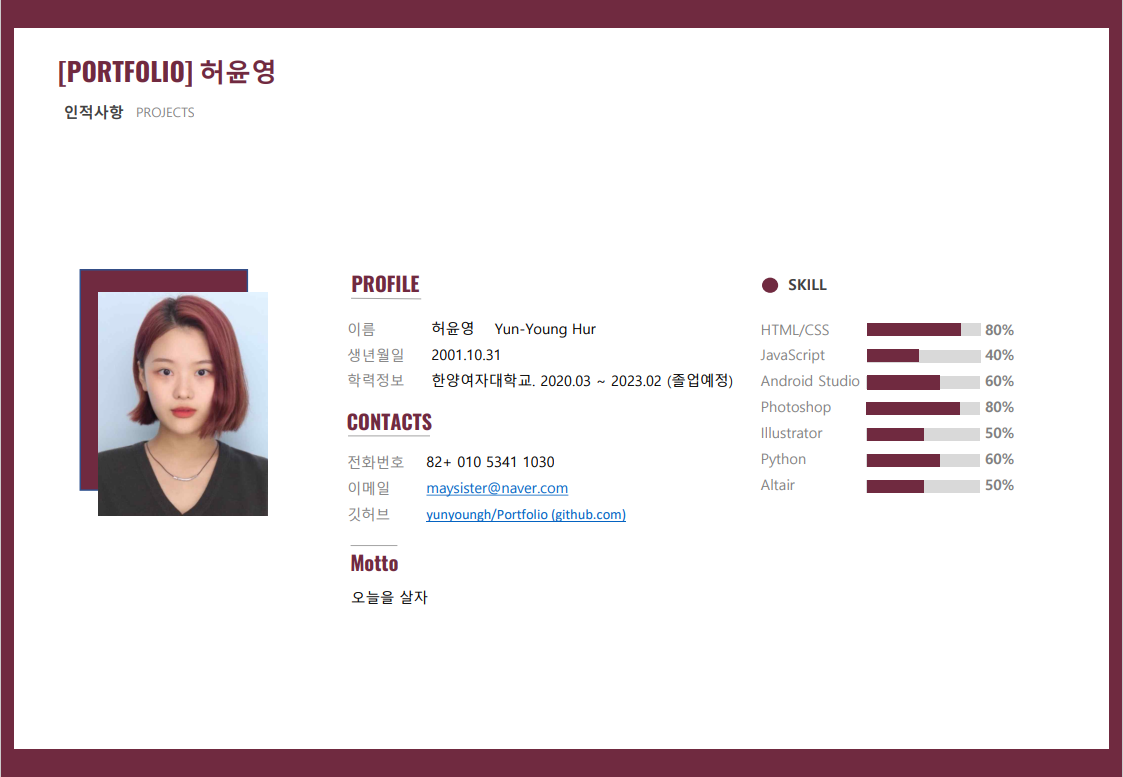The image size is (1123, 777).
Task: Click the 50% value next to Altair
Action: click(x=999, y=485)
